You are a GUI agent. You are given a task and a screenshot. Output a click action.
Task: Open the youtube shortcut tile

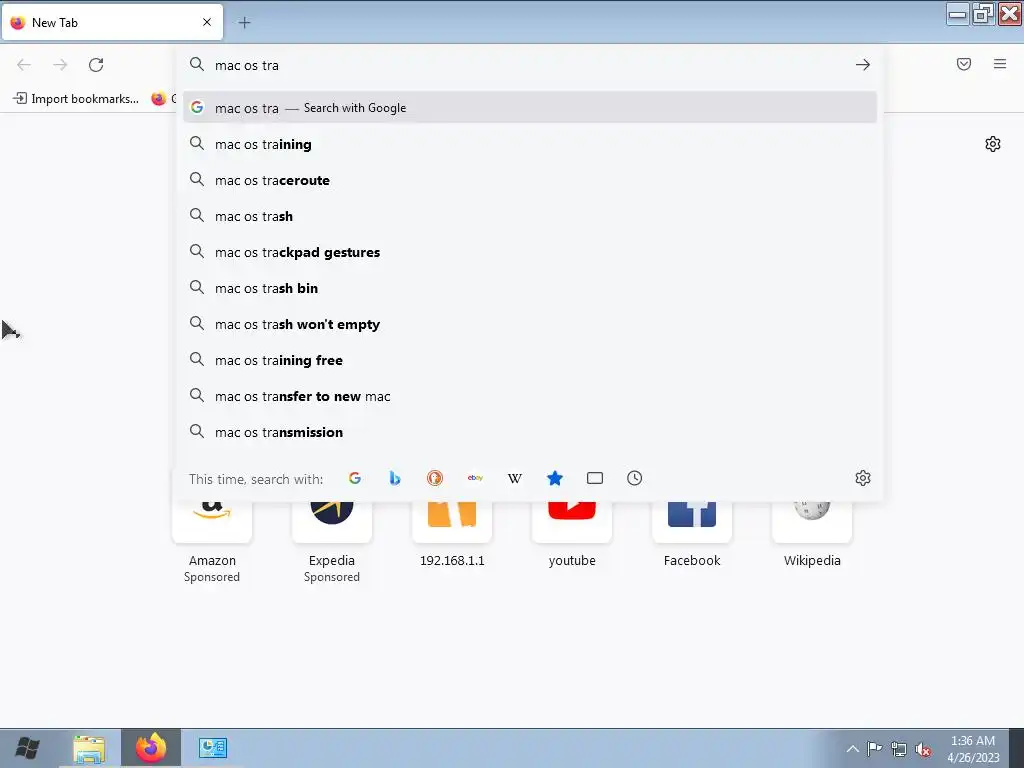click(x=572, y=536)
